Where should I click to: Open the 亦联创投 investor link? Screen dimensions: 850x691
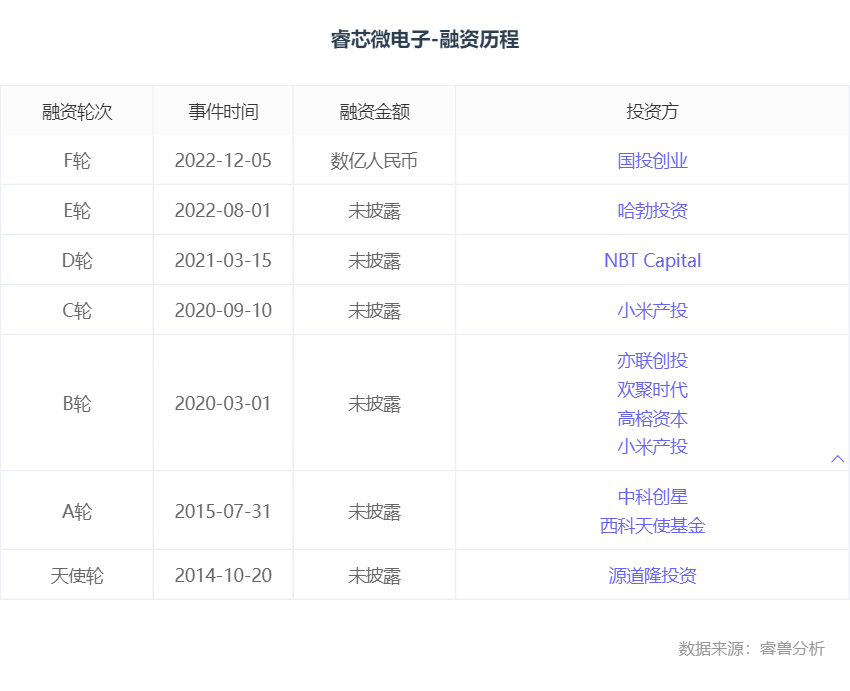point(652,360)
